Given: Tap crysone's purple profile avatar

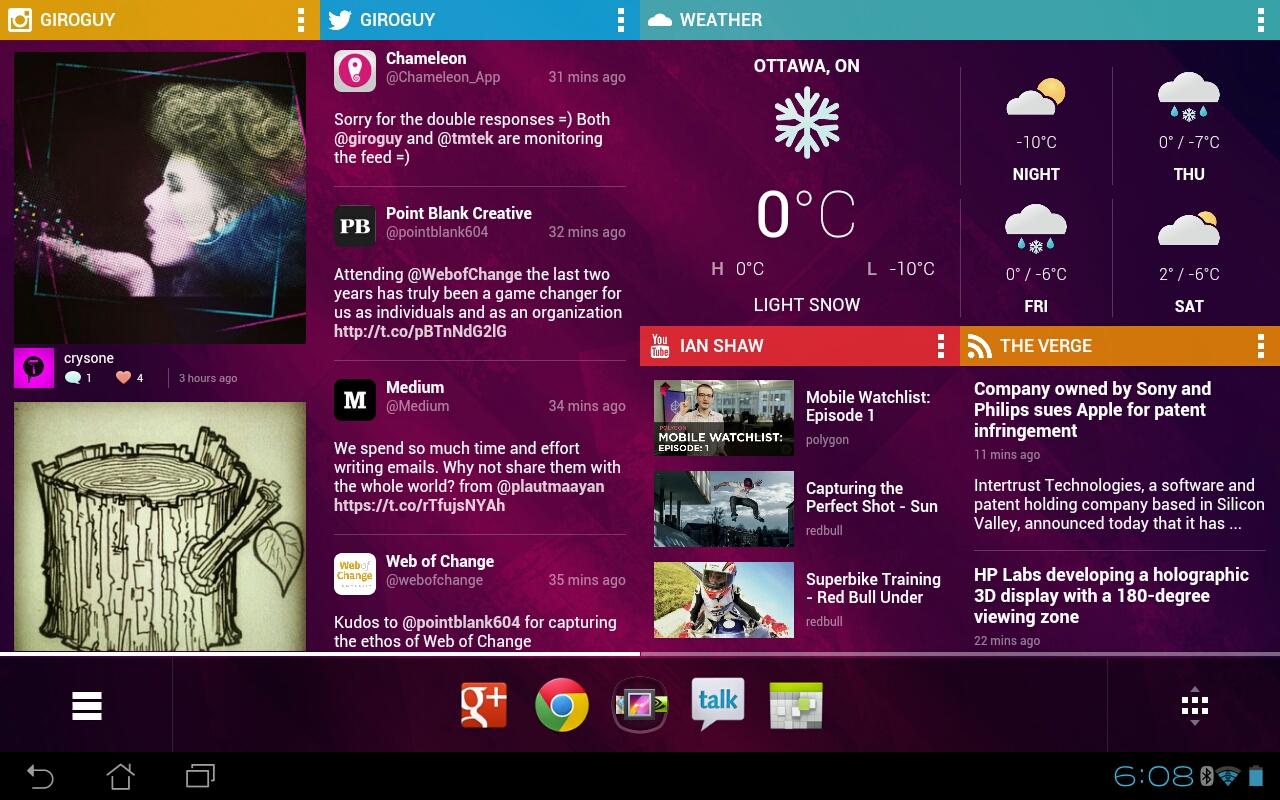Looking at the screenshot, I should point(33,368).
